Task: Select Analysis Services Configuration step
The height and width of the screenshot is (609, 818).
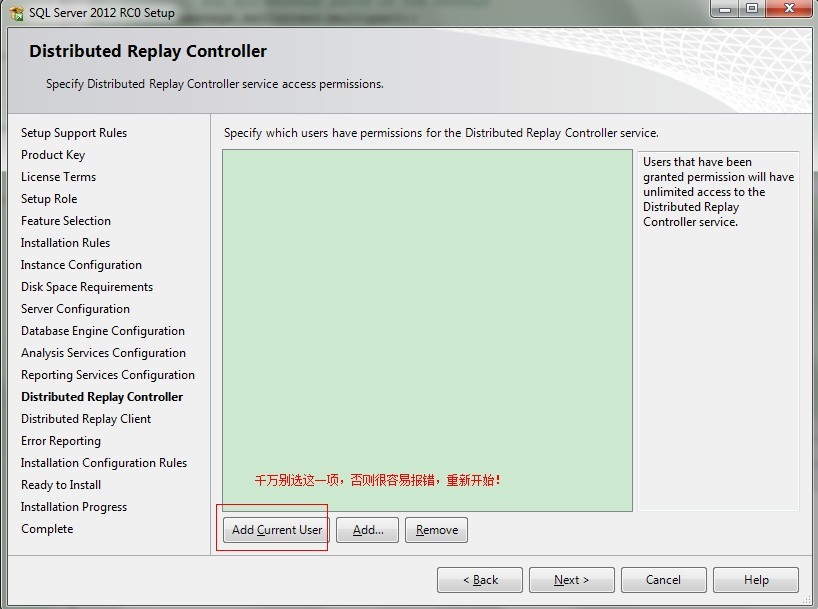Action: tap(103, 353)
